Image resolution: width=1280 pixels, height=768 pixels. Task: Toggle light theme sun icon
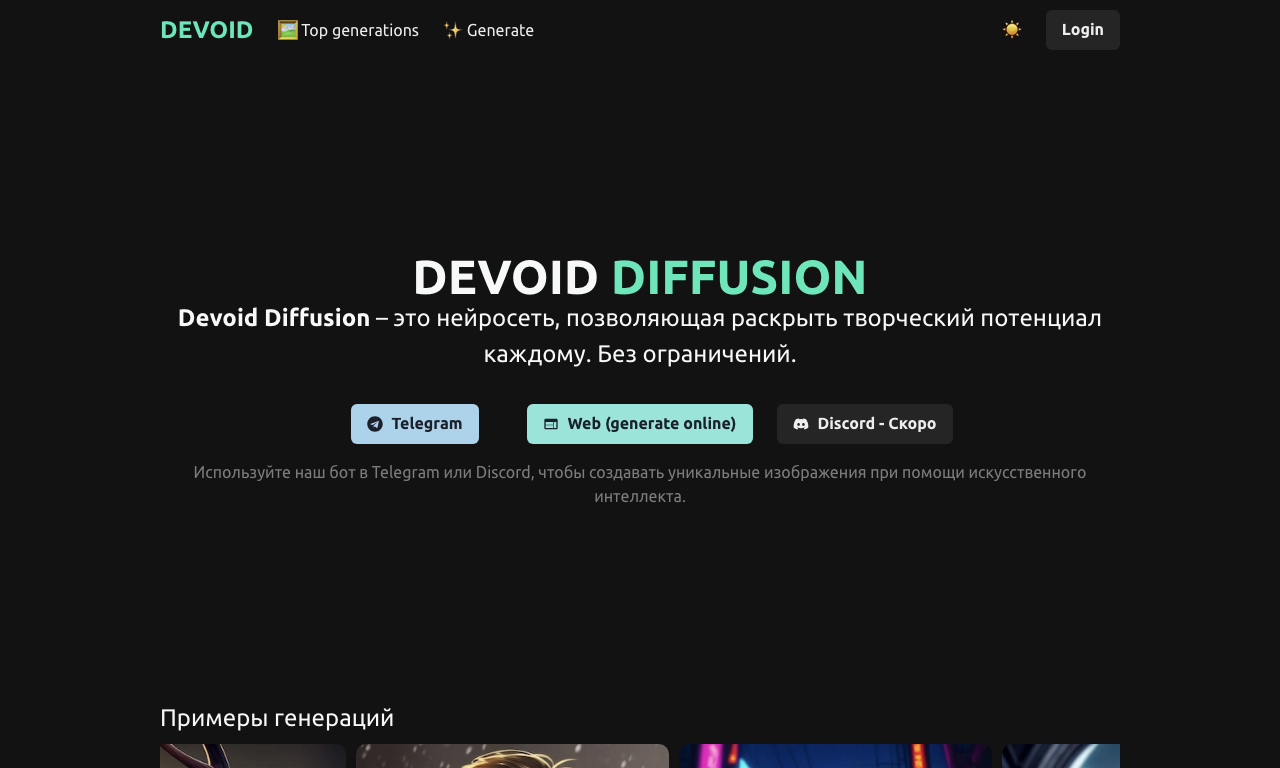1012,30
